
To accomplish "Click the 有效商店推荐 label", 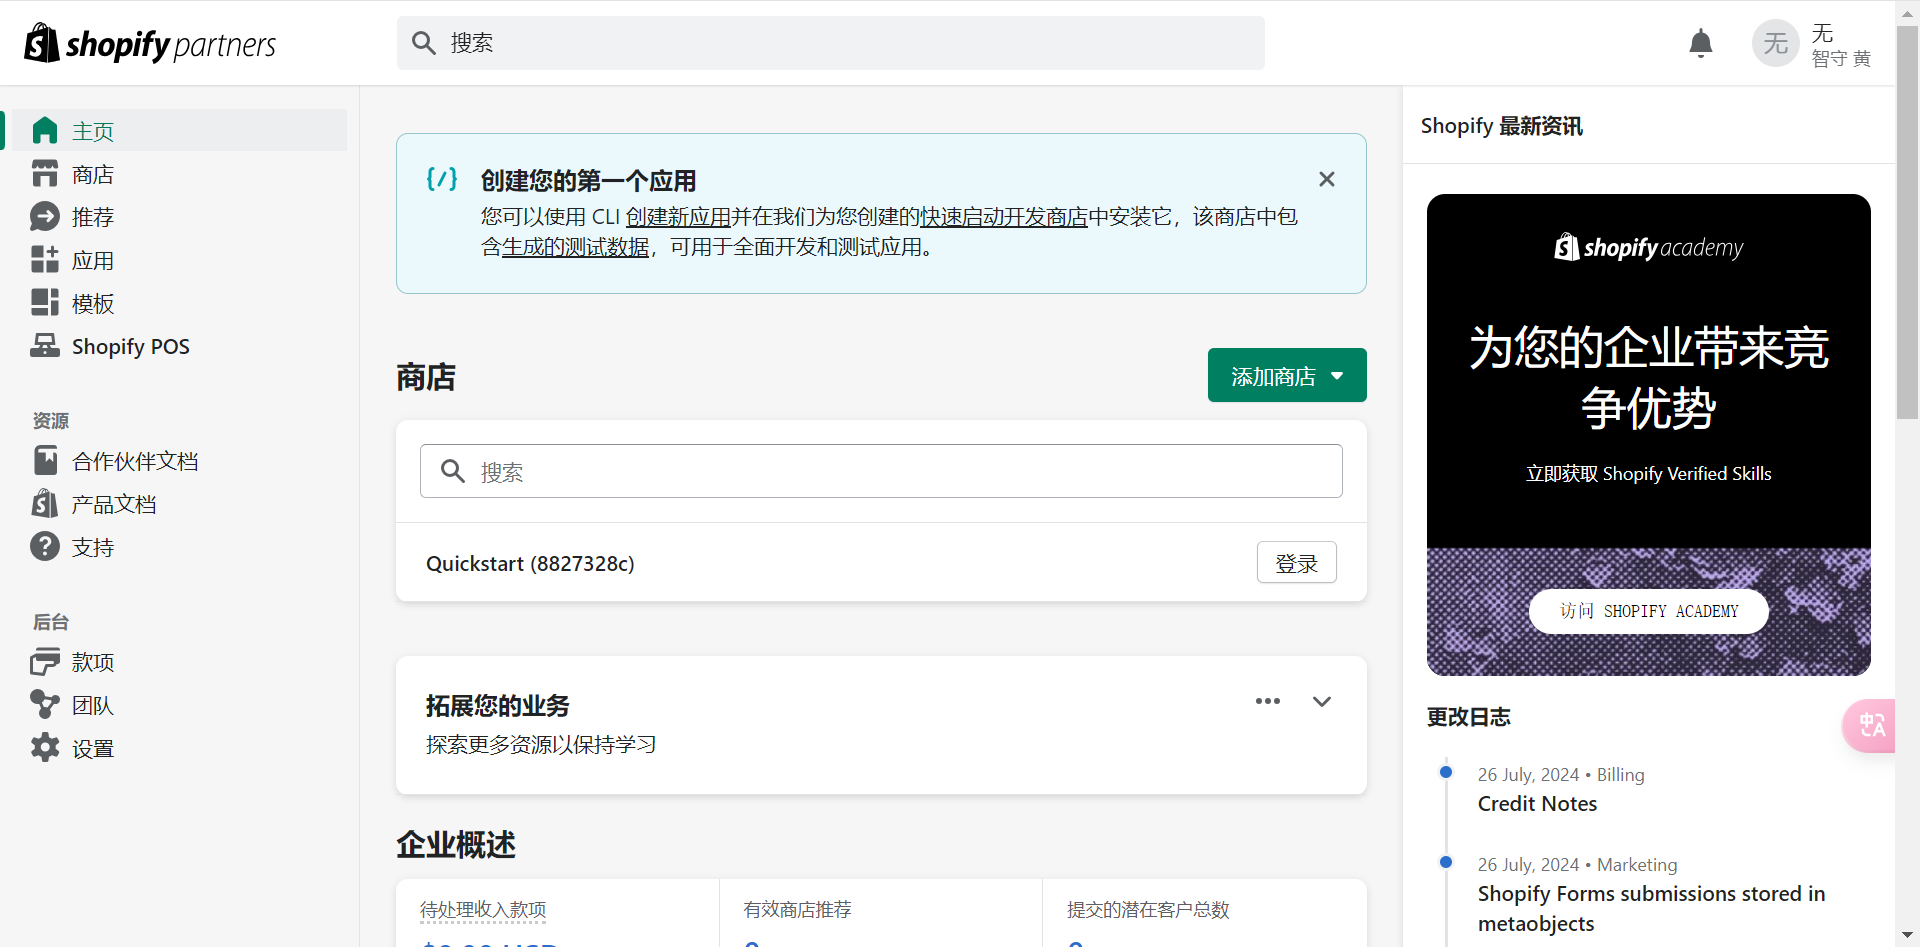I will tap(797, 910).
